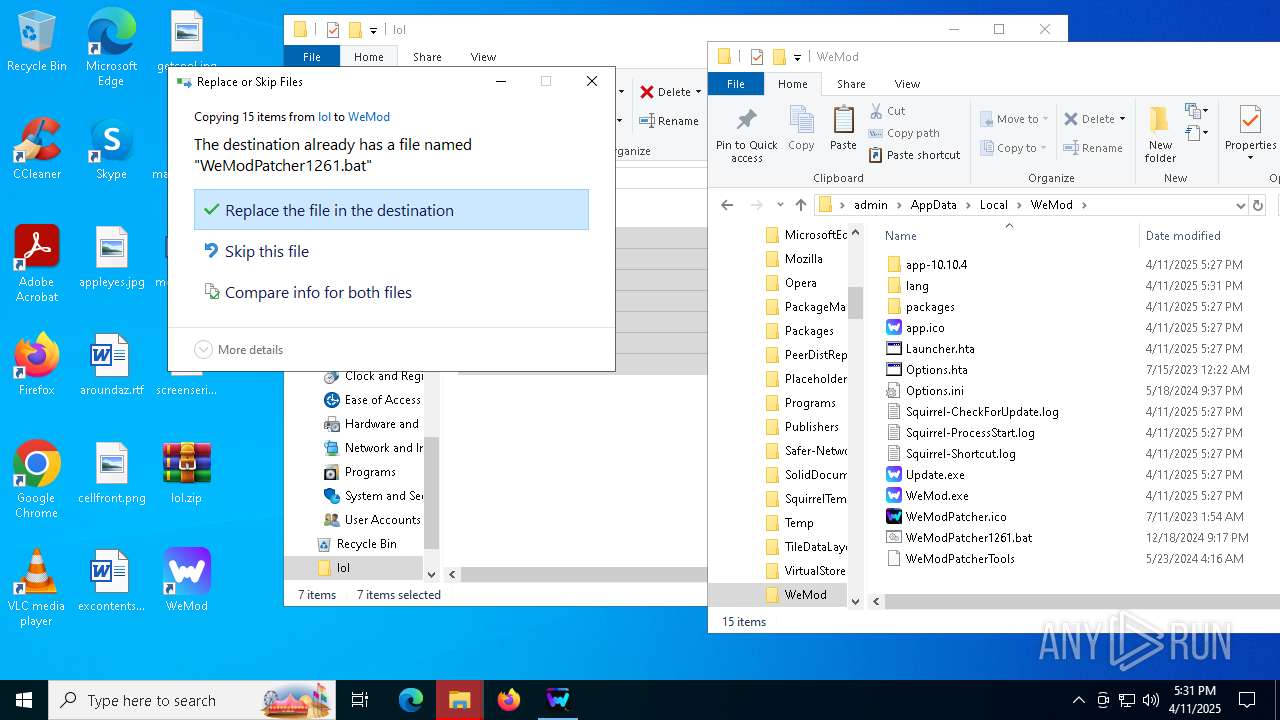
Task: Create a New folder in WeMod window
Action: 1160,134
